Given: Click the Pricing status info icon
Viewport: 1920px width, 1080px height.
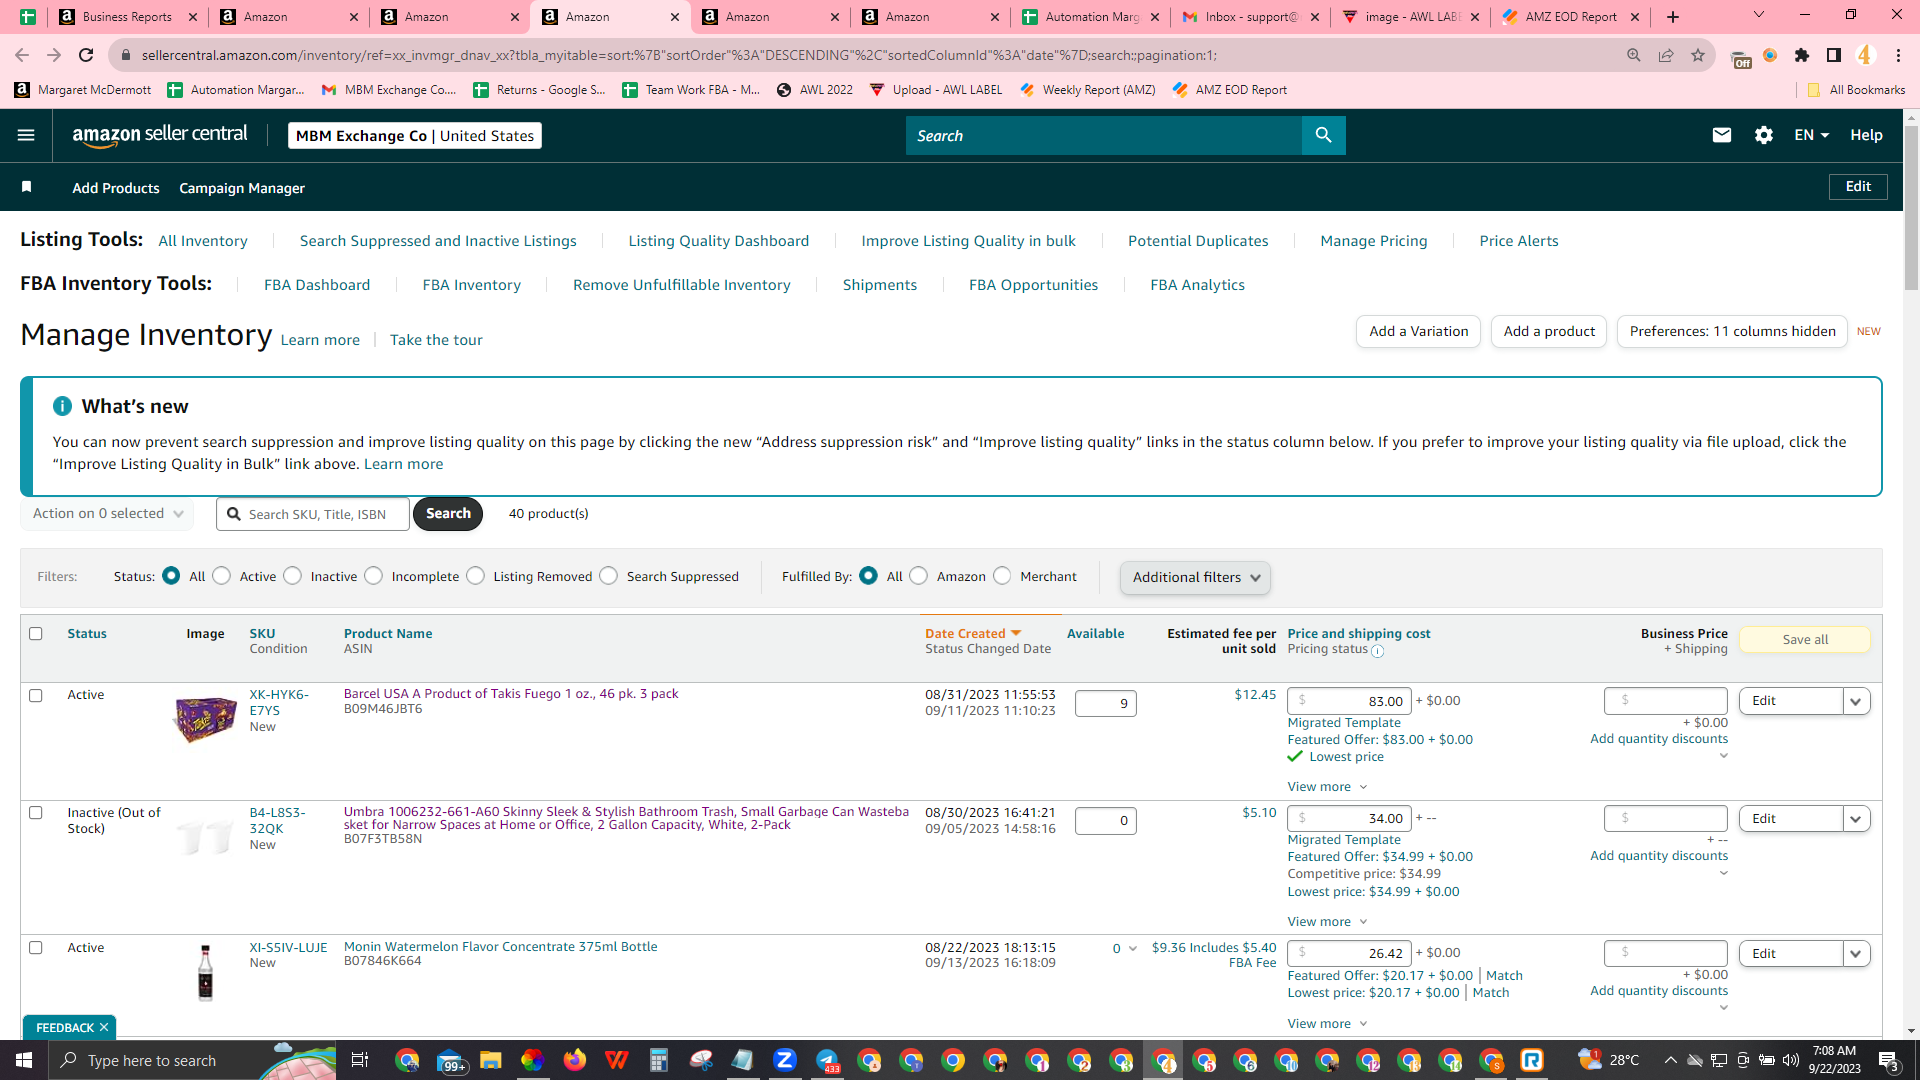Looking at the screenshot, I should (1377, 651).
